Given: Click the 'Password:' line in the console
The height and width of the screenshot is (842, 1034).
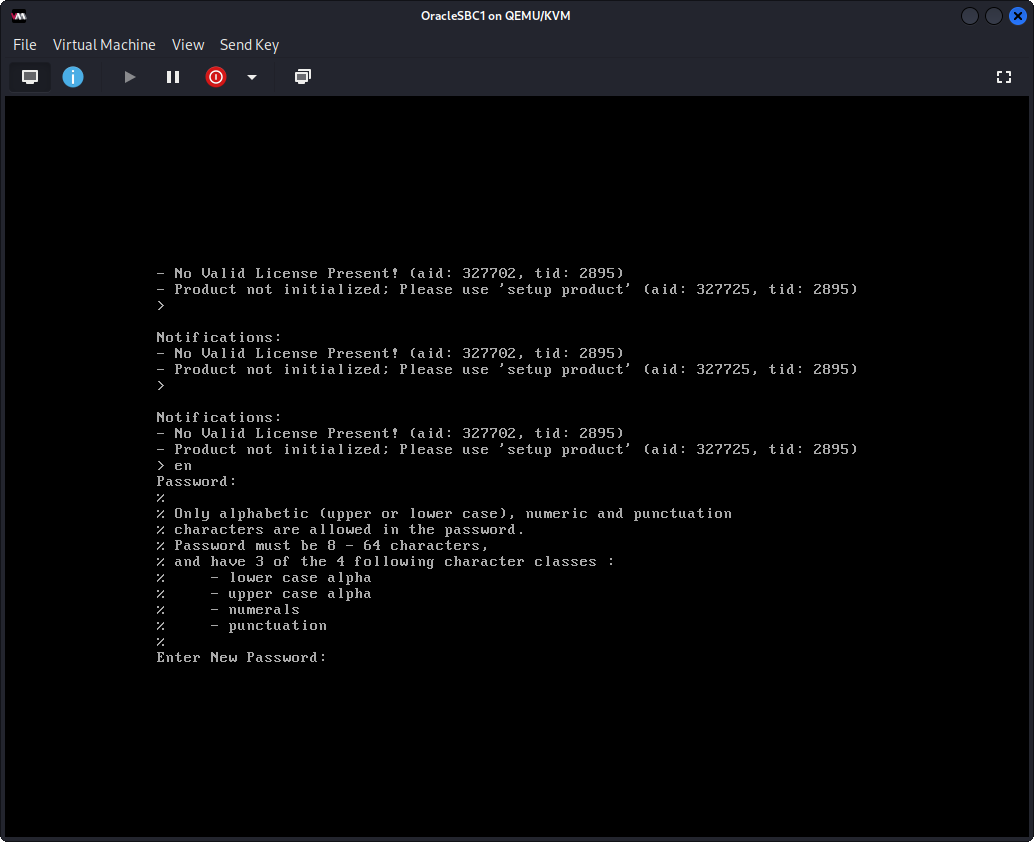Looking at the screenshot, I should pyautogui.click(x=196, y=482).
